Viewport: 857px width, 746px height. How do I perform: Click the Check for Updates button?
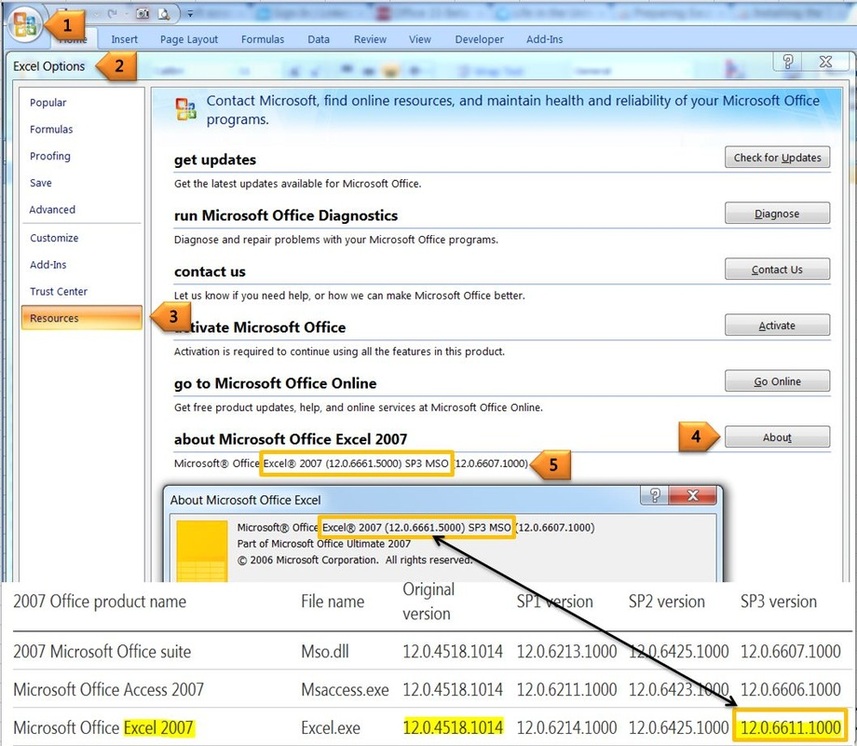point(777,157)
